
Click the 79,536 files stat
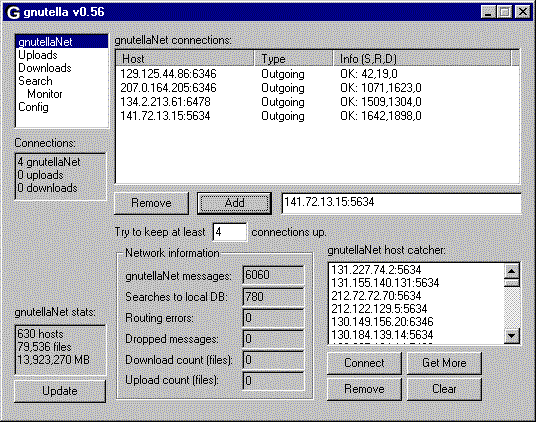click(x=44, y=347)
